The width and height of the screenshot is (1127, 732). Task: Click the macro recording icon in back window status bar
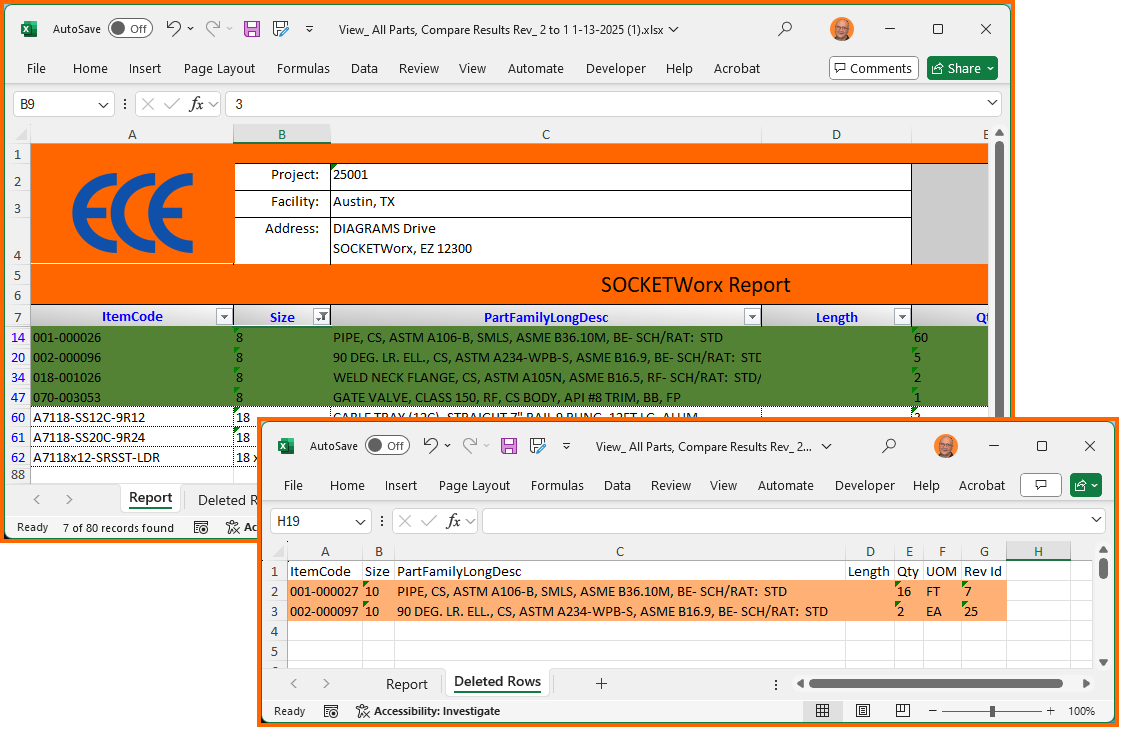201,528
